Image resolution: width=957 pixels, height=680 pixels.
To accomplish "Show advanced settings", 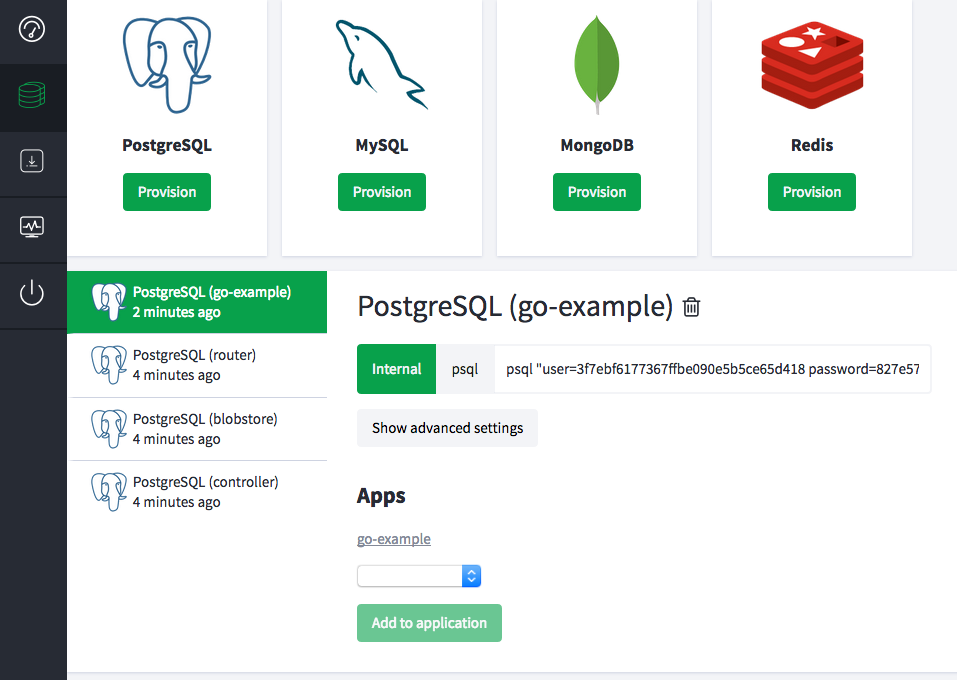I will [x=447, y=428].
